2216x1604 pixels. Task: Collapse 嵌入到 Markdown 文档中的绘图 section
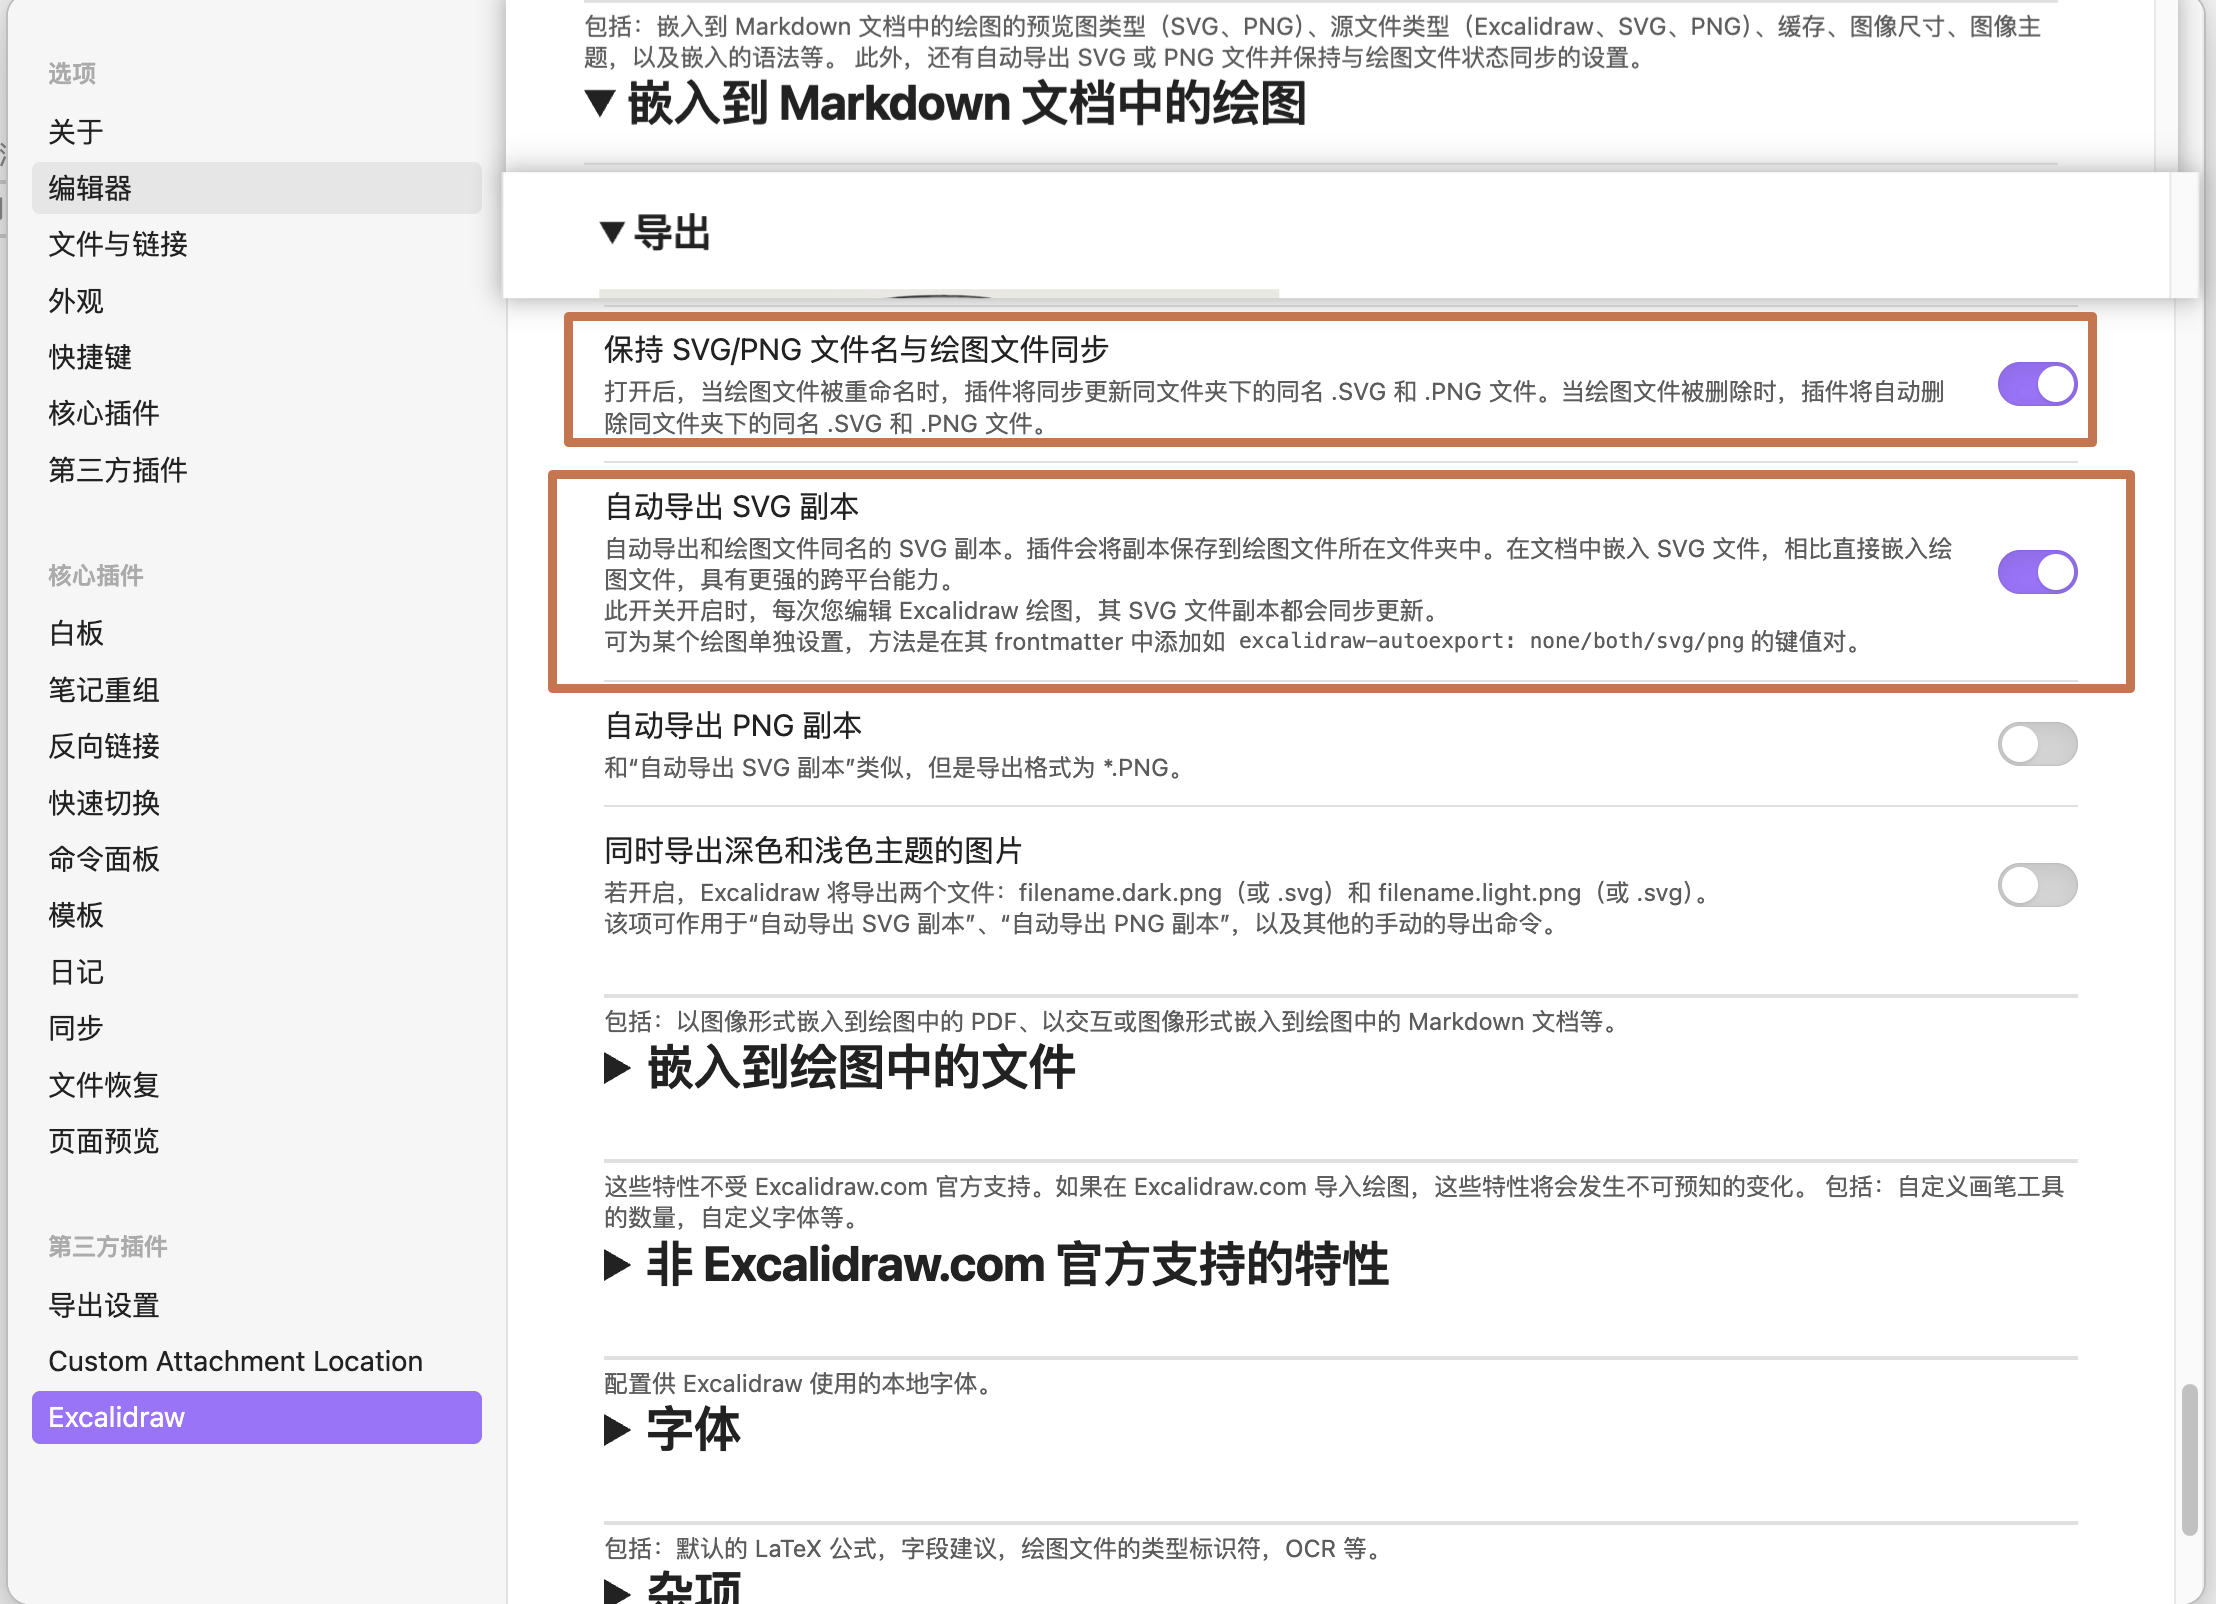600,103
